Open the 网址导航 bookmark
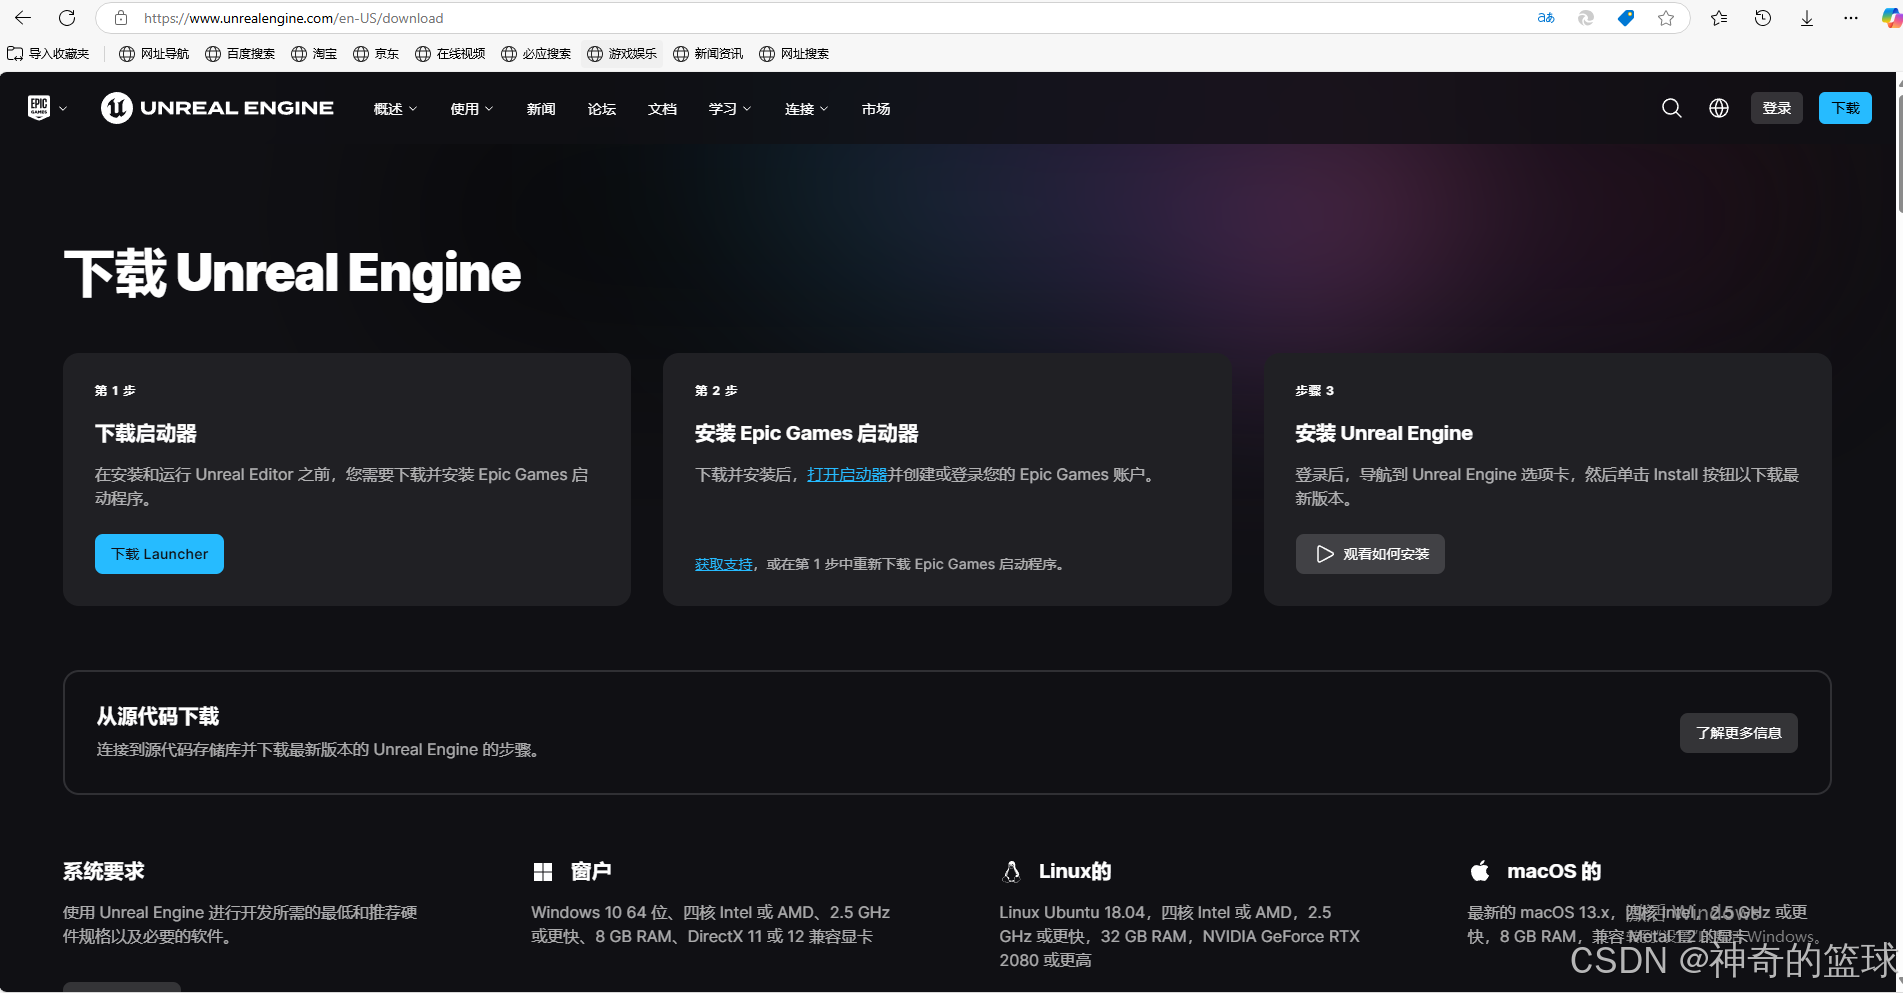1903x993 pixels. [x=154, y=54]
